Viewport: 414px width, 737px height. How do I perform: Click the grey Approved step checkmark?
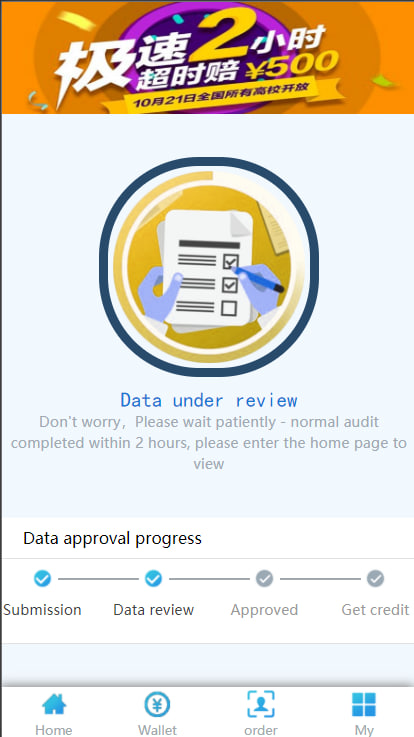pos(264,579)
